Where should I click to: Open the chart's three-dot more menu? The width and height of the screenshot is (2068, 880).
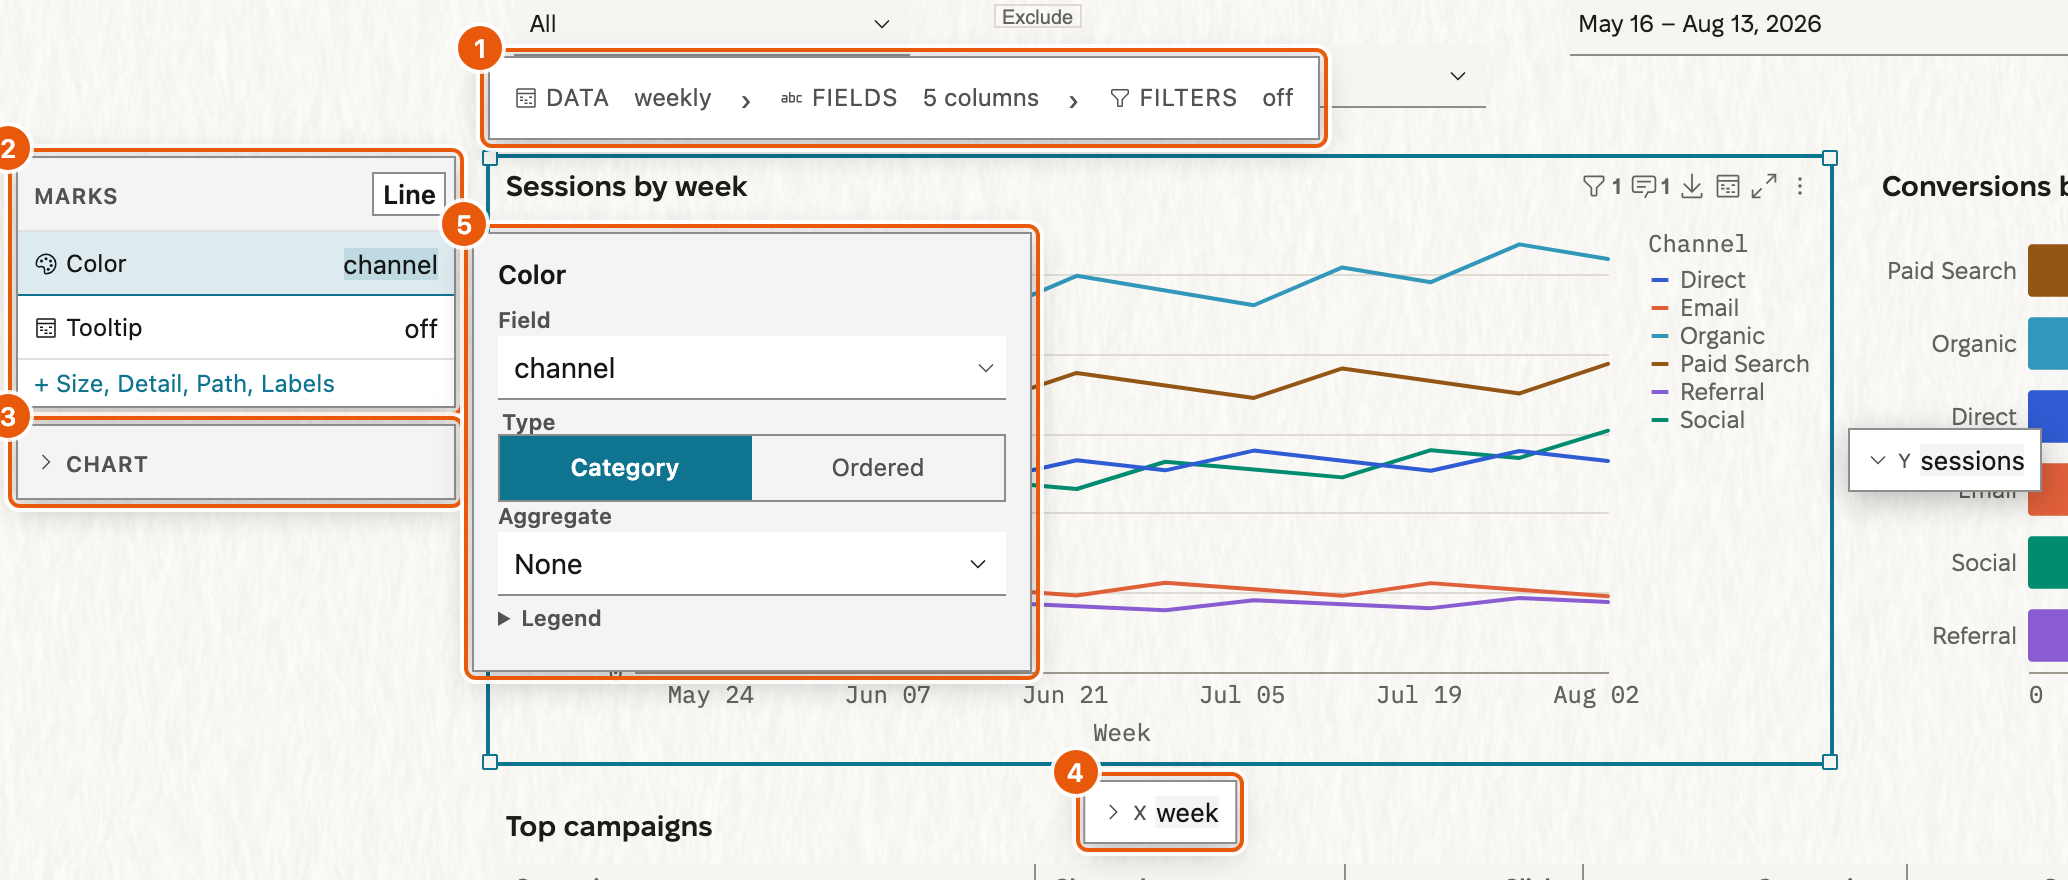point(1800,186)
